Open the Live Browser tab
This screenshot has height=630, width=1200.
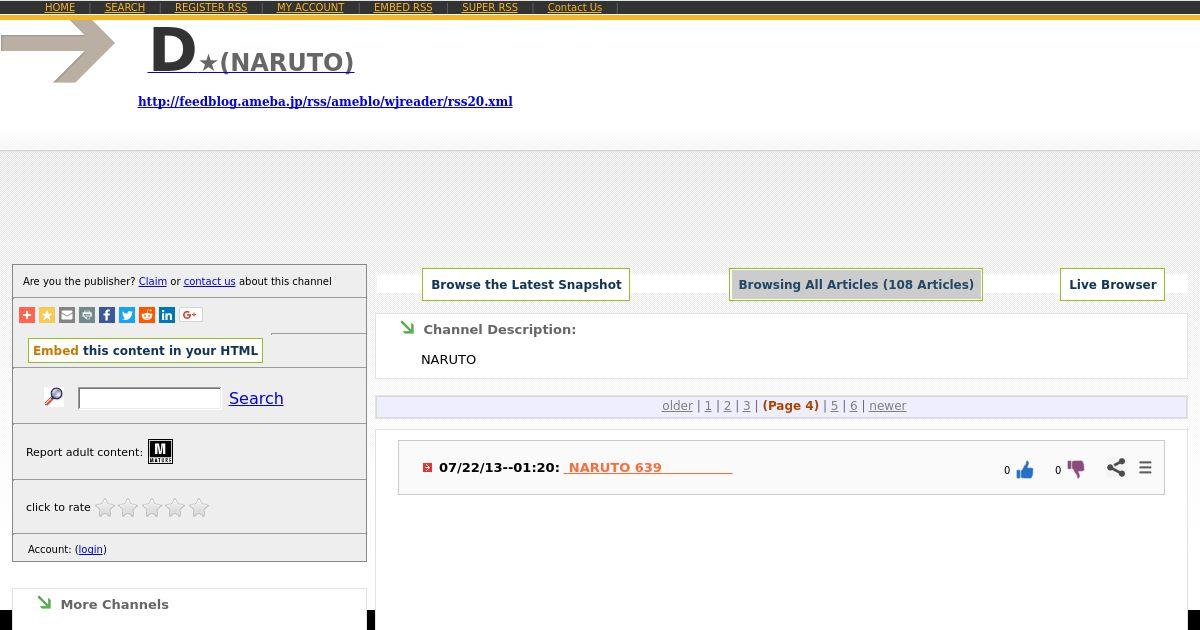click(x=1113, y=284)
